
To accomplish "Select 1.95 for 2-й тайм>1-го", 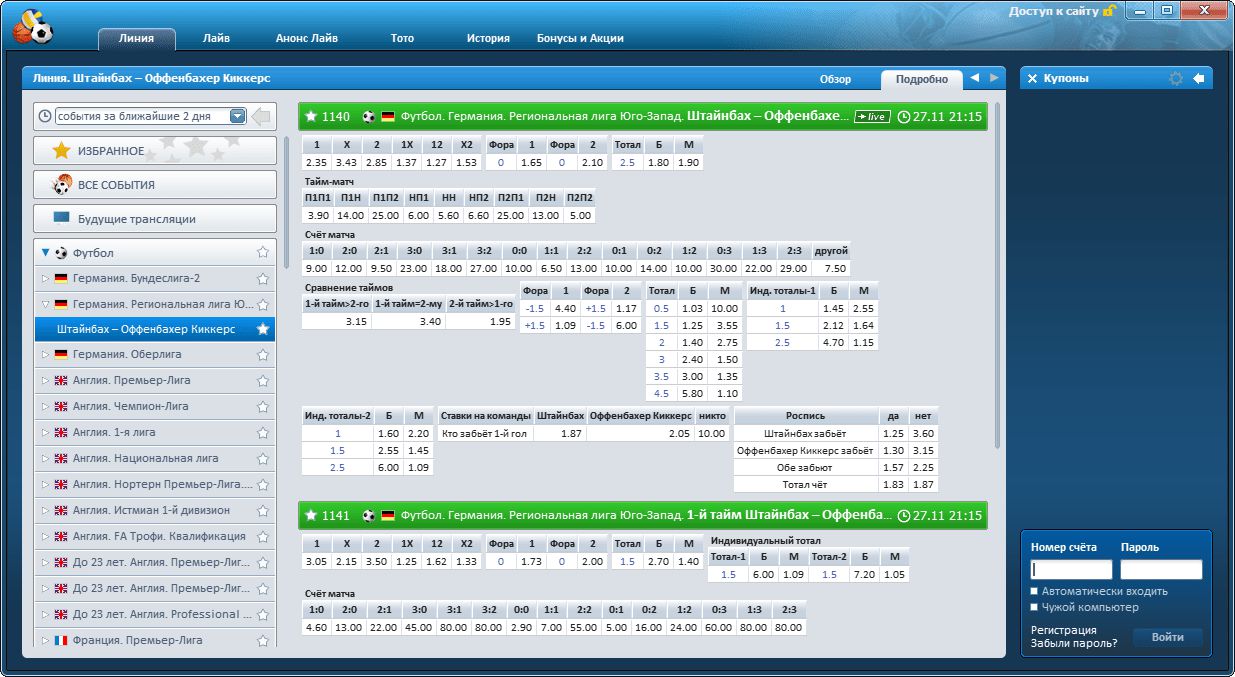I will tap(481, 321).
